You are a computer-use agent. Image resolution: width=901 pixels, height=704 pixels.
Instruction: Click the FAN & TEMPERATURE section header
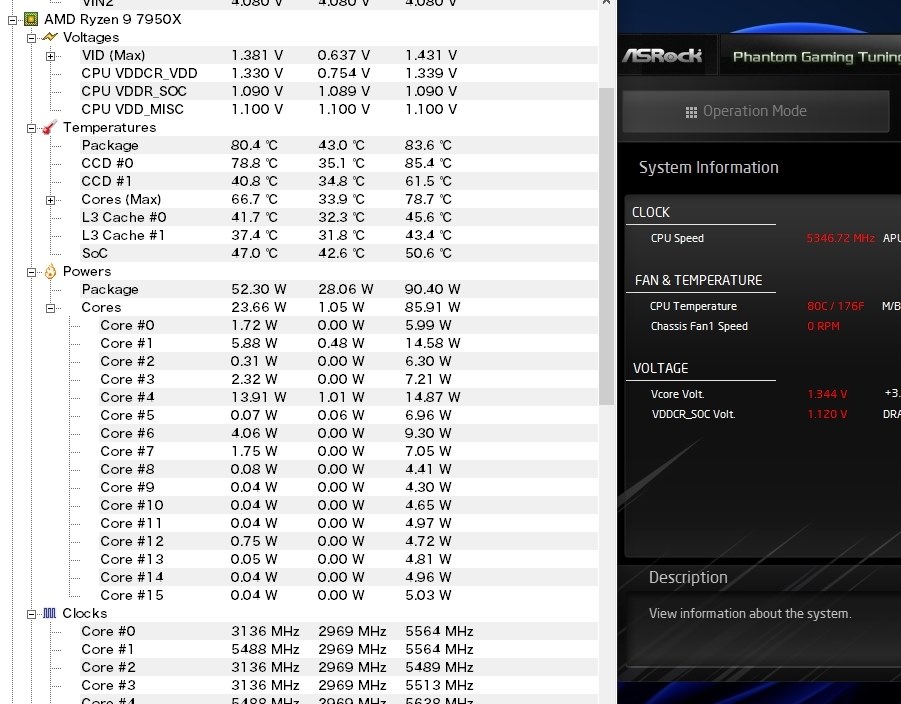pyautogui.click(x=698, y=280)
